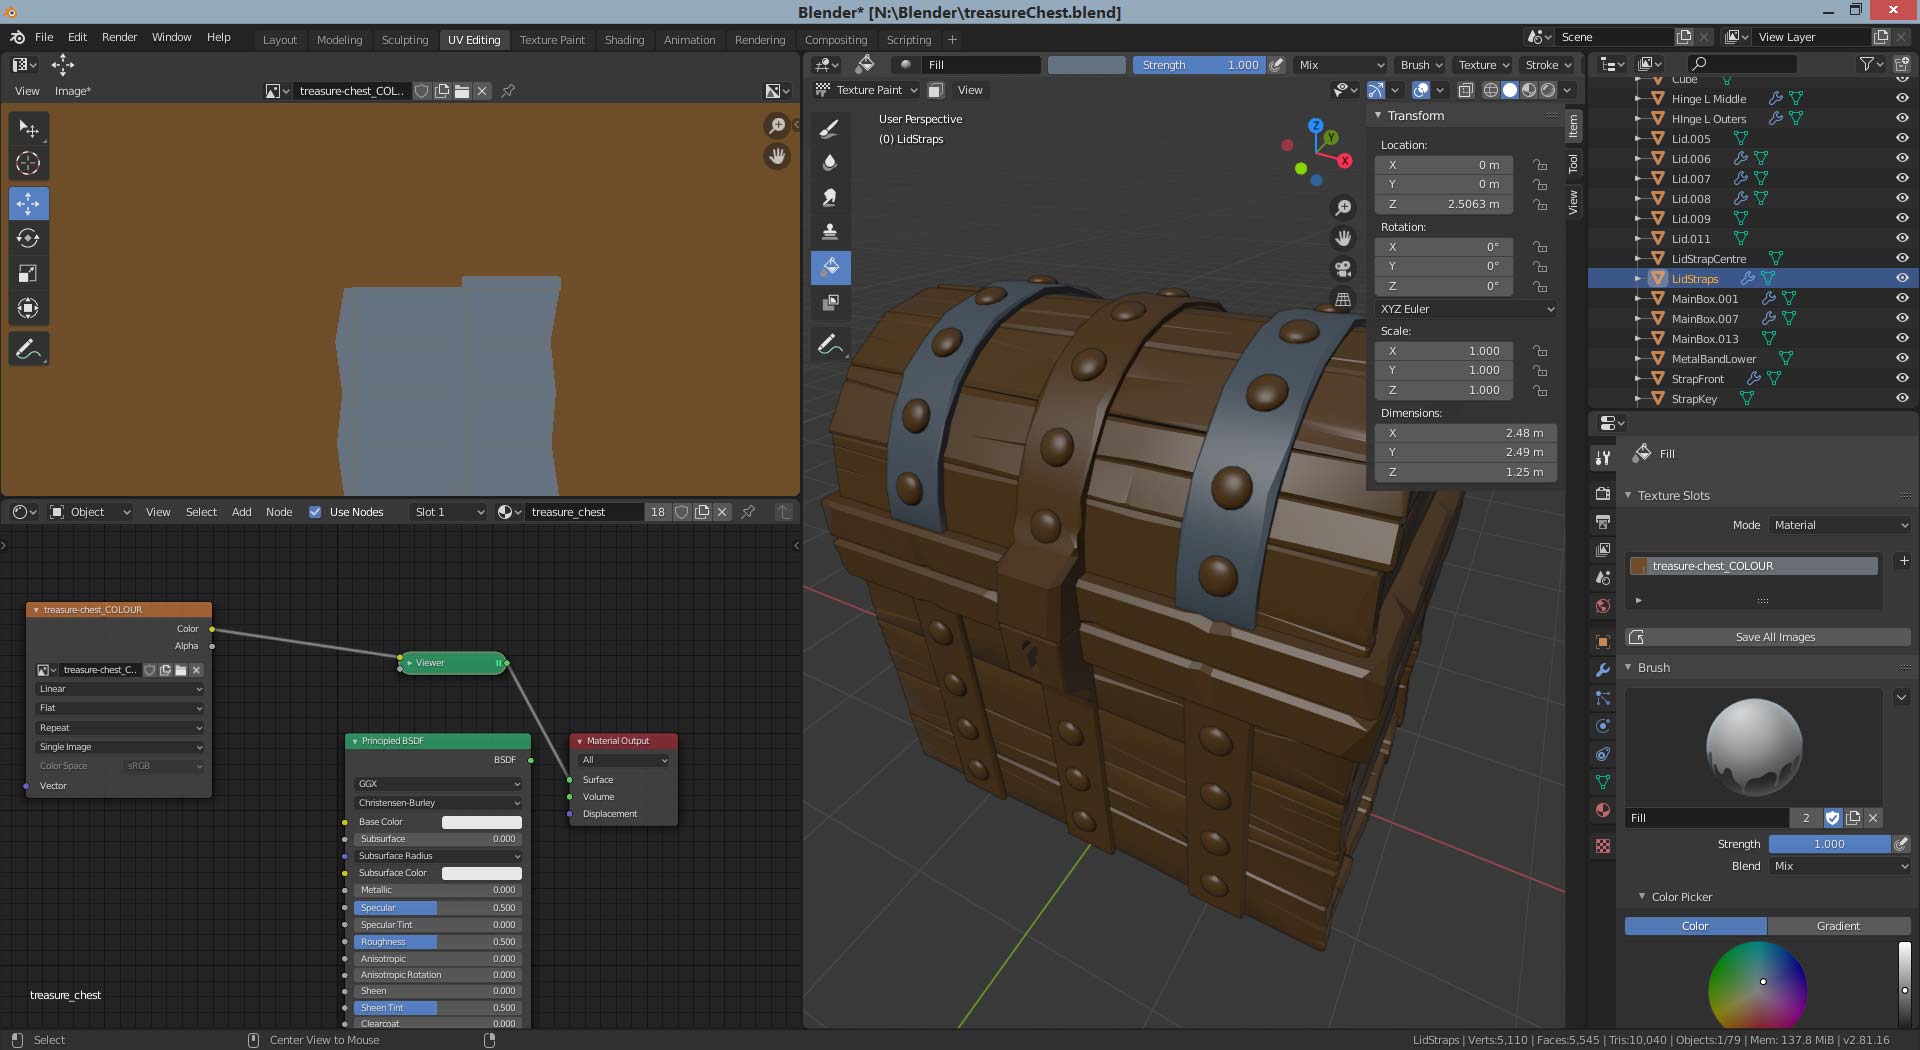Image resolution: width=1920 pixels, height=1050 pixels.
Task: Open the XYZ Euler rotation order dropdown
Action: pyautogui.click(x=1465, y=309)
